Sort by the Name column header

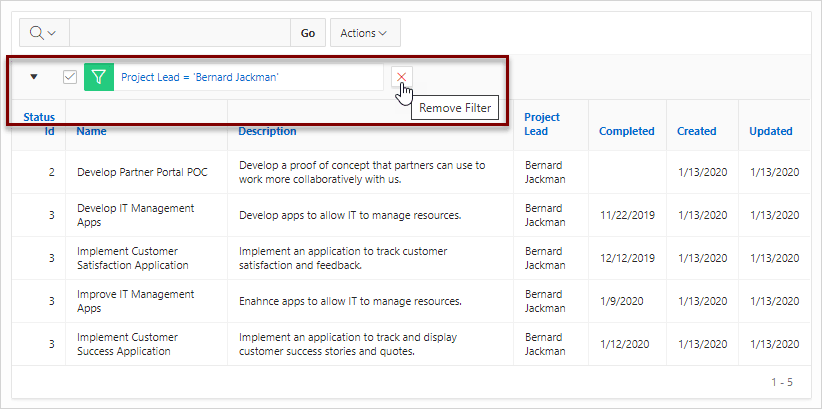[91, 131]
